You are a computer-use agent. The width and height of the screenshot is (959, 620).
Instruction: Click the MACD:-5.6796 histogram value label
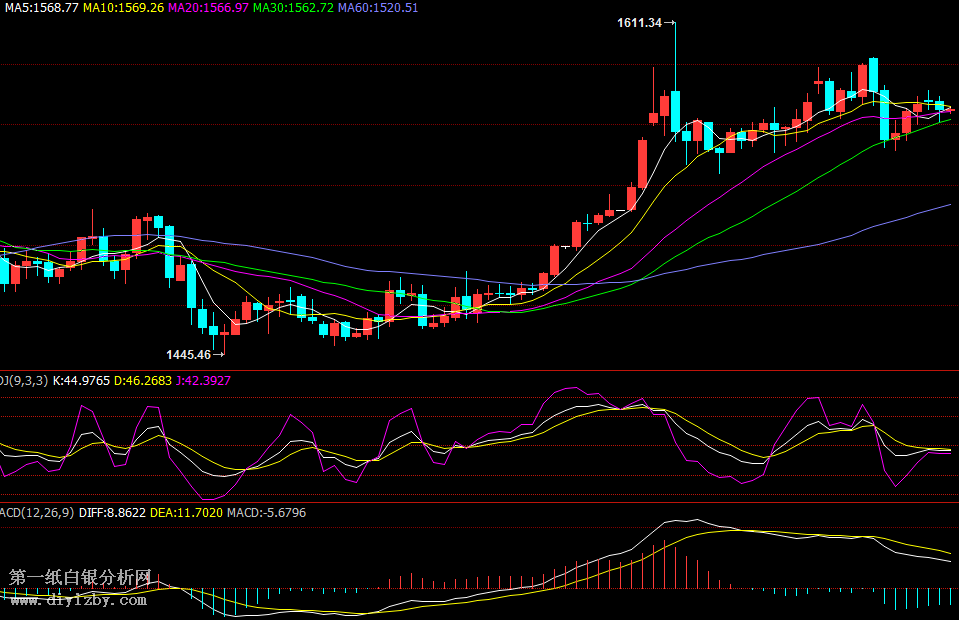pos(266,512)
